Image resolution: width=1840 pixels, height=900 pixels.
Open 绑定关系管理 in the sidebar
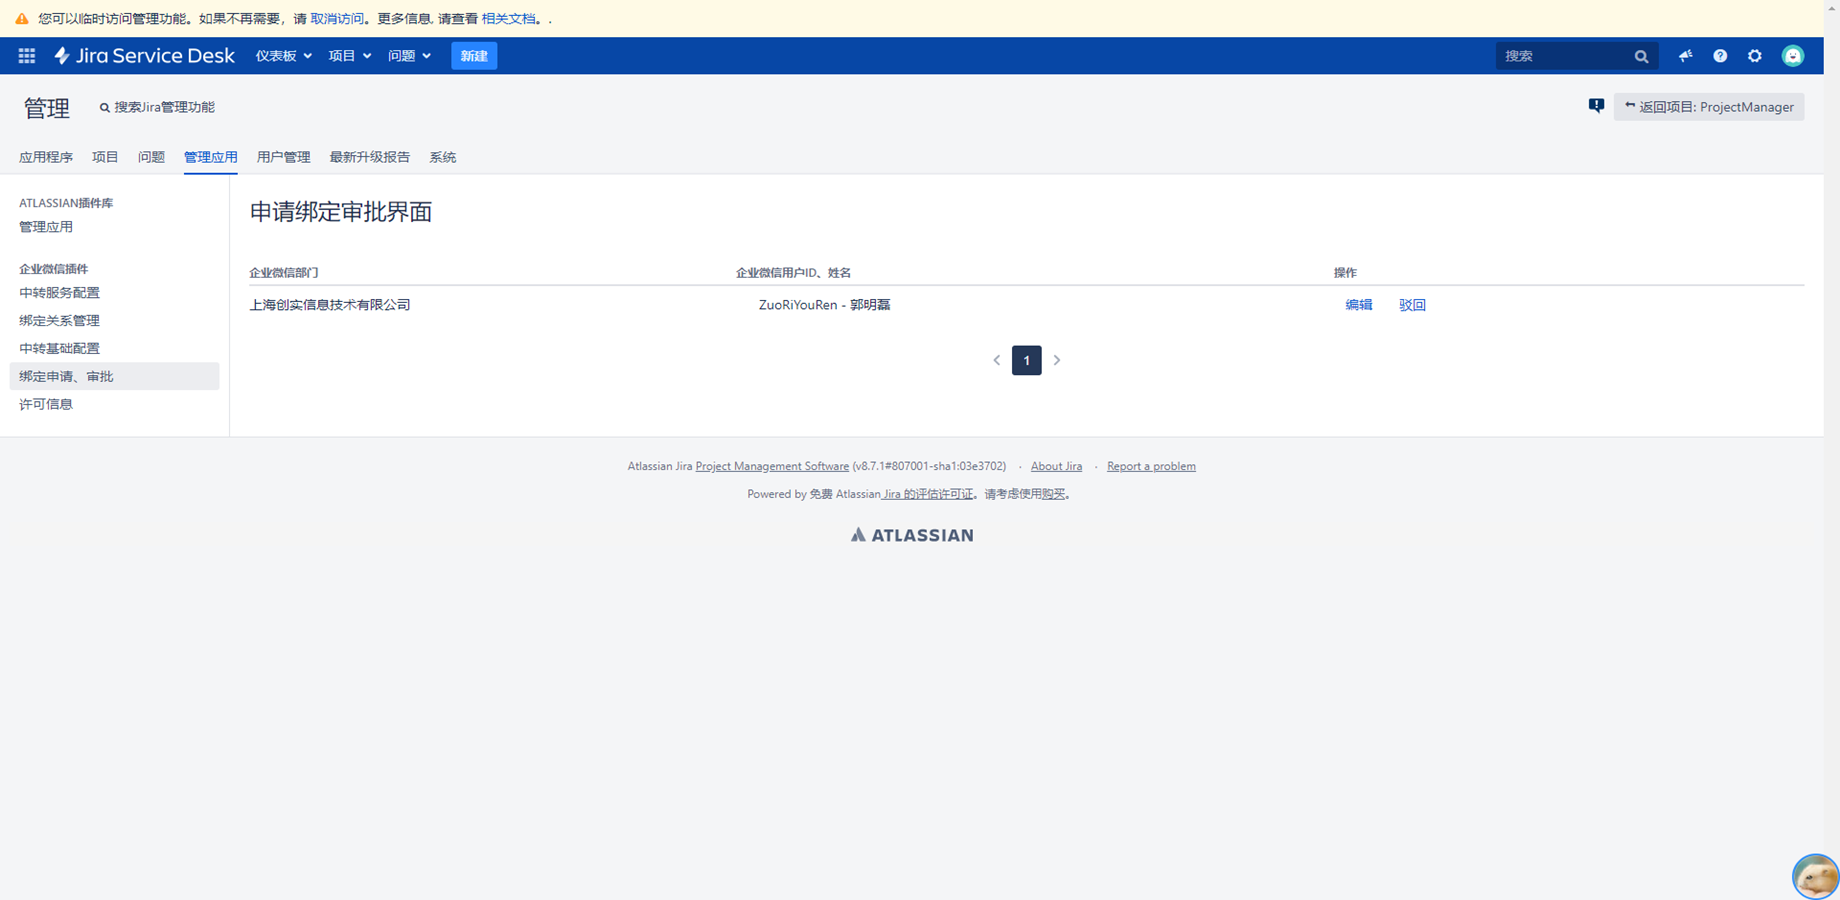point(59,321)
